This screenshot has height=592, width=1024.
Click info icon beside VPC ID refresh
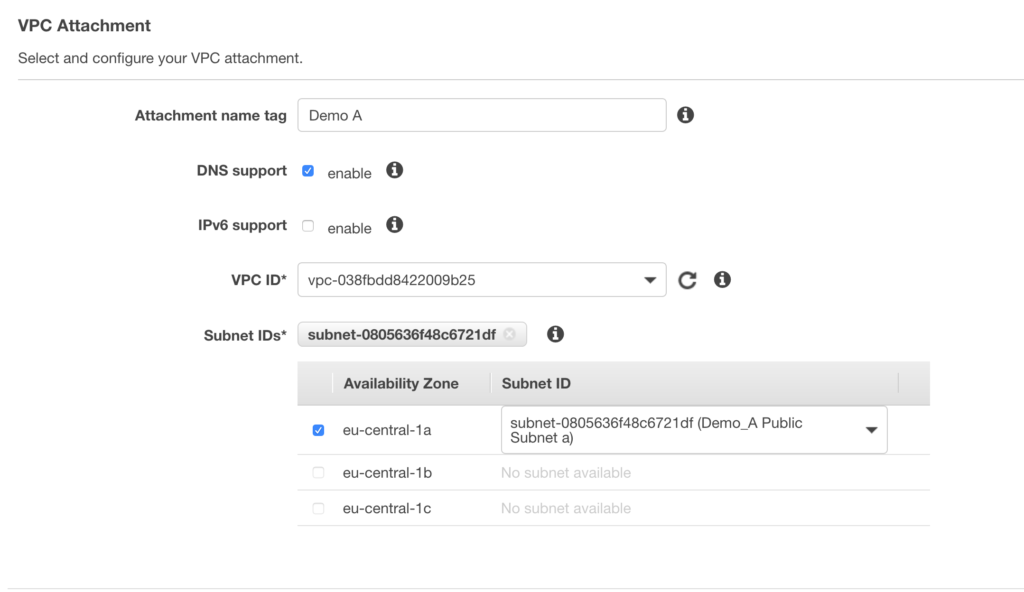point(722,280)
